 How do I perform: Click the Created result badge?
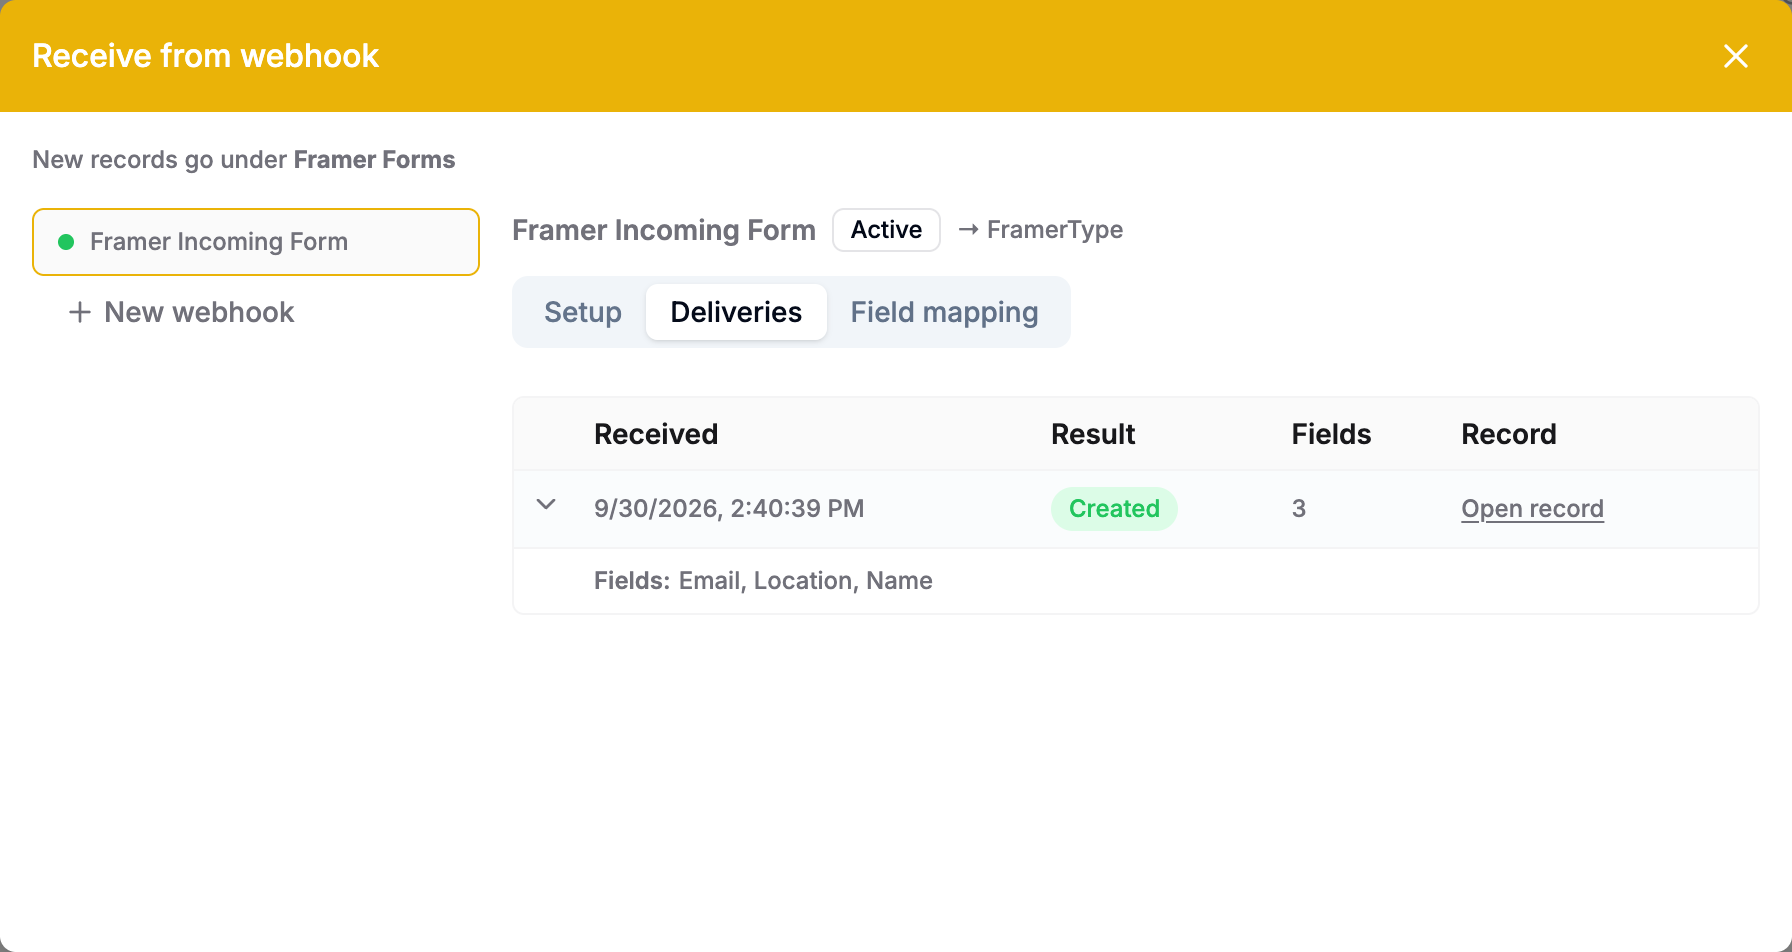1114,509
